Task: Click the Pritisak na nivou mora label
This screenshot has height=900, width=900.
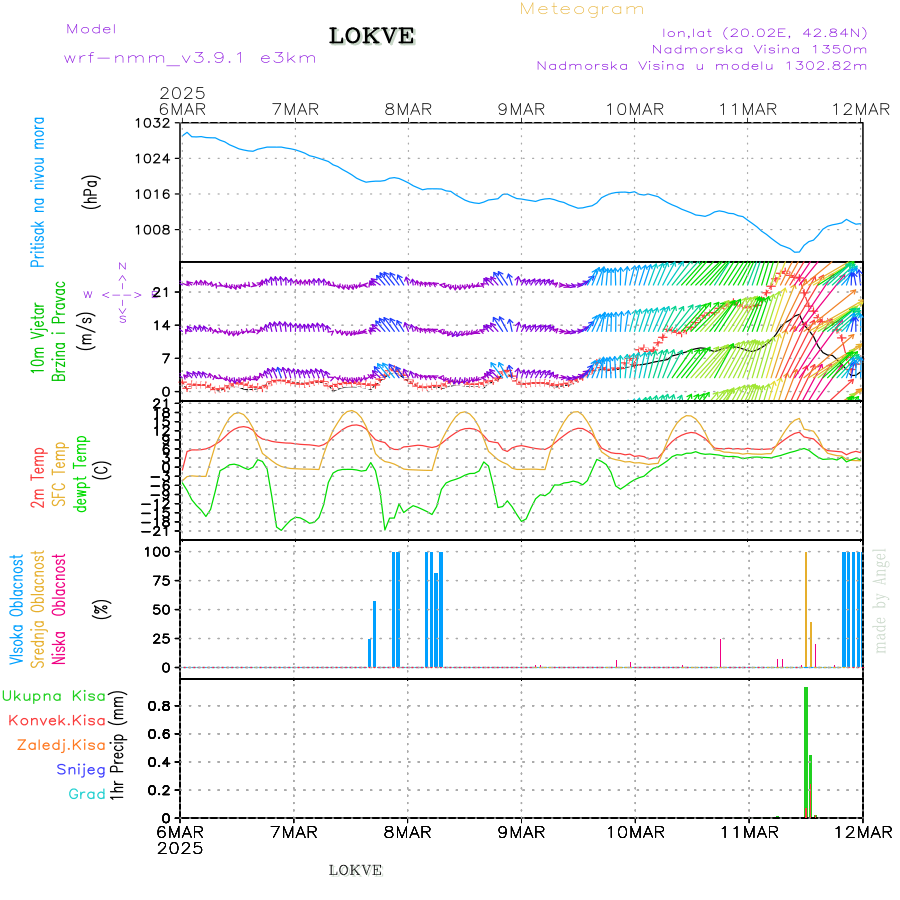Action: (x=39, y=194)
